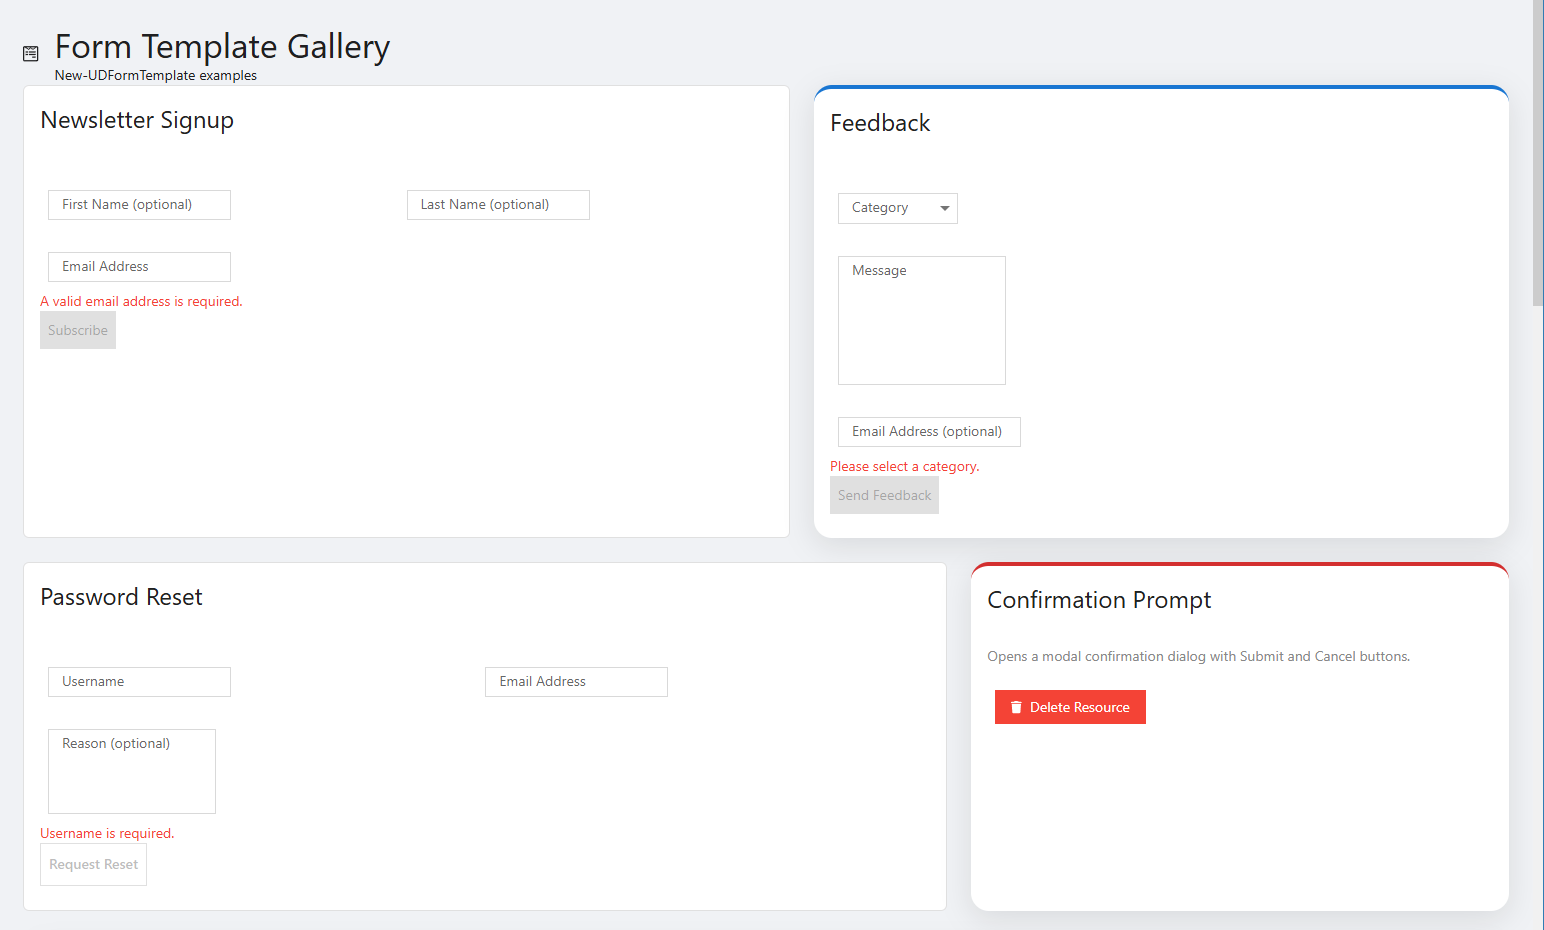Focus the Password Reset Email Address field

pos(576,682)
